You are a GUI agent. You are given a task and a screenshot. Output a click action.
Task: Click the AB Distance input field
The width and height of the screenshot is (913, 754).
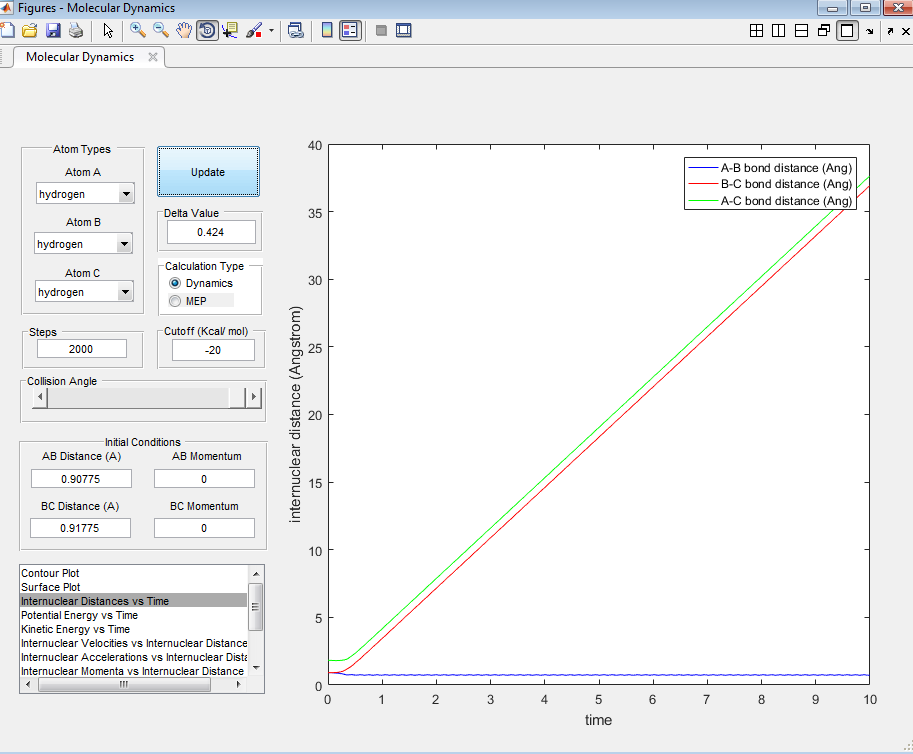click(81, 479)
